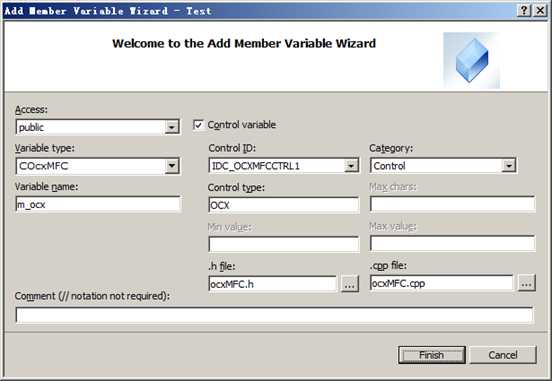Screen dimensions: 552x381
Task: Click the .cpp file text field
Action: click(x=441, y=283)
